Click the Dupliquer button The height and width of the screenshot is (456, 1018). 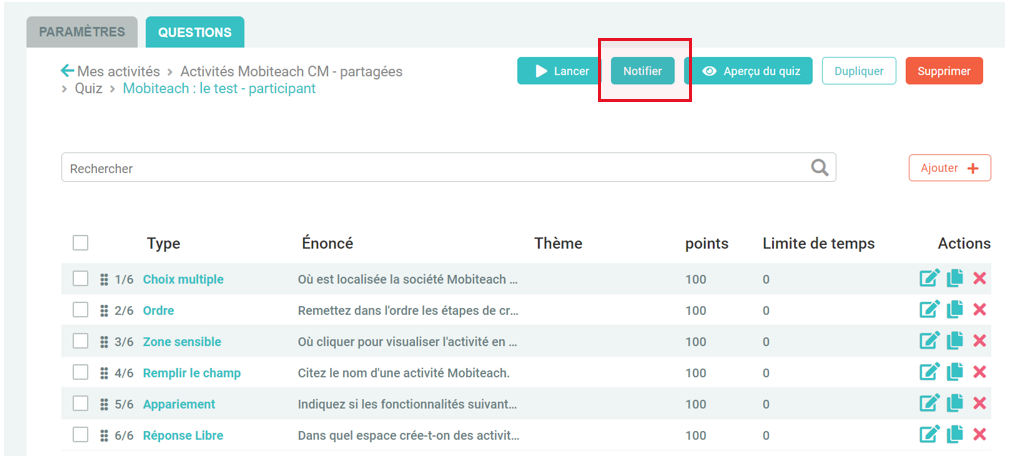click(859, 71)
